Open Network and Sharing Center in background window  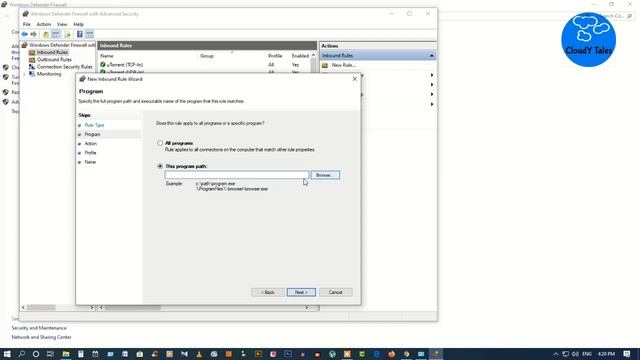pos(41,337)
